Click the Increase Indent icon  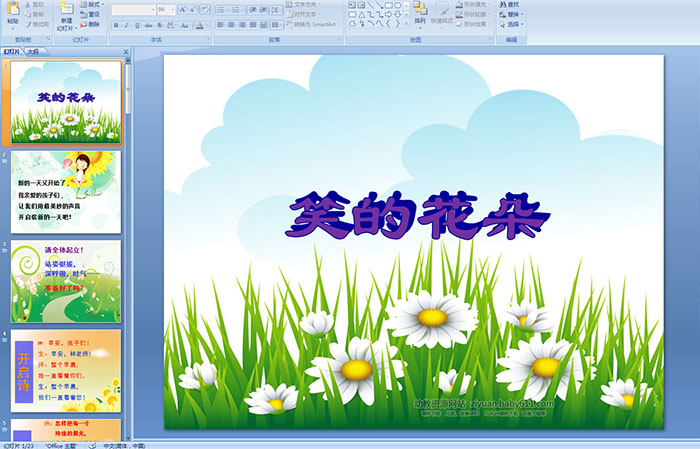(263, 9)
